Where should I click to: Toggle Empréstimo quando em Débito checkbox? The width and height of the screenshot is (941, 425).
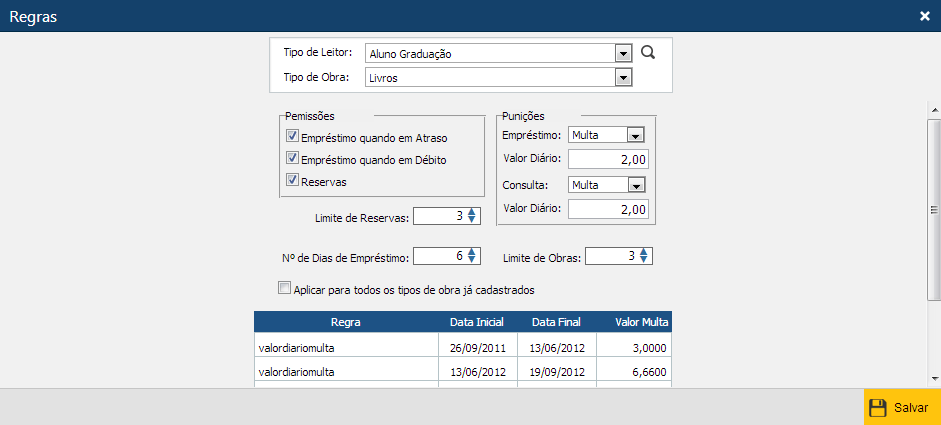293,158
